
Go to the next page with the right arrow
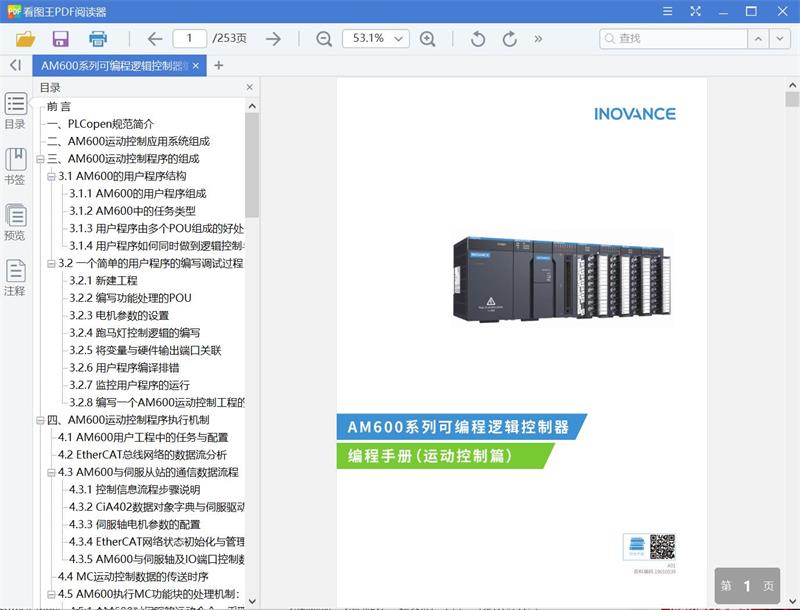pyautogui.click(x=273, y=39)
